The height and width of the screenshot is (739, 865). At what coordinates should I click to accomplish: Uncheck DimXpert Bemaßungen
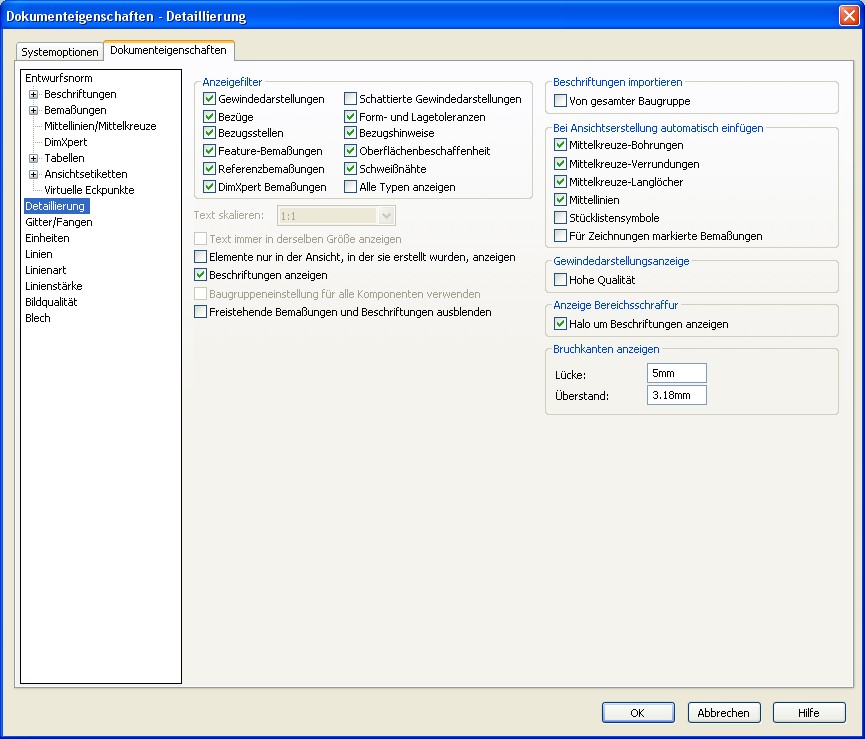coord(209,186)
